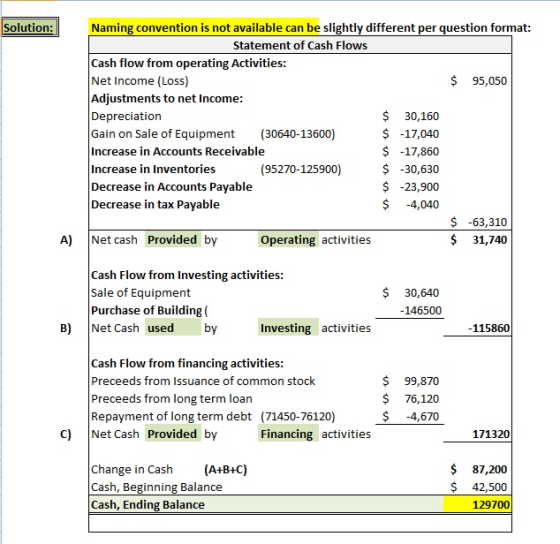560x544 pixels.
Task: Select 'Cash flow from operating Activities:' heading
Action: click(x=189, y=63)
